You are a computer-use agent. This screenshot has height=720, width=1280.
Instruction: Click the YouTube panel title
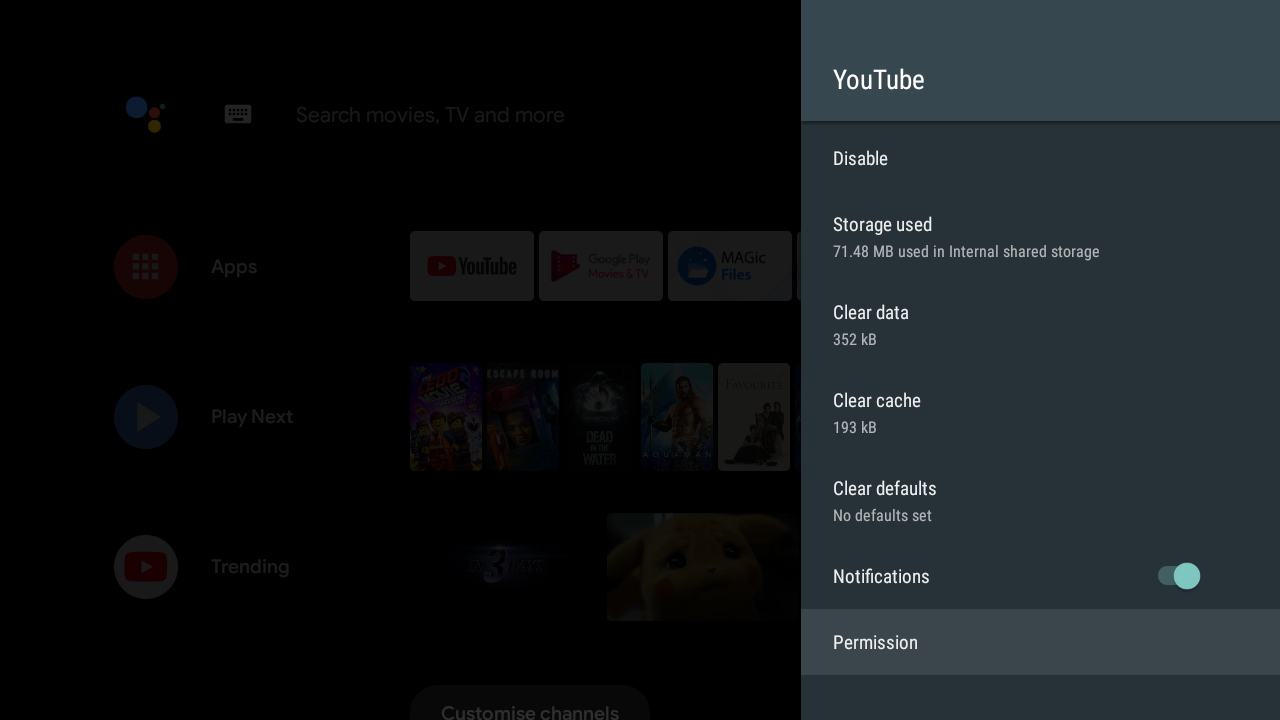(879, 80)
